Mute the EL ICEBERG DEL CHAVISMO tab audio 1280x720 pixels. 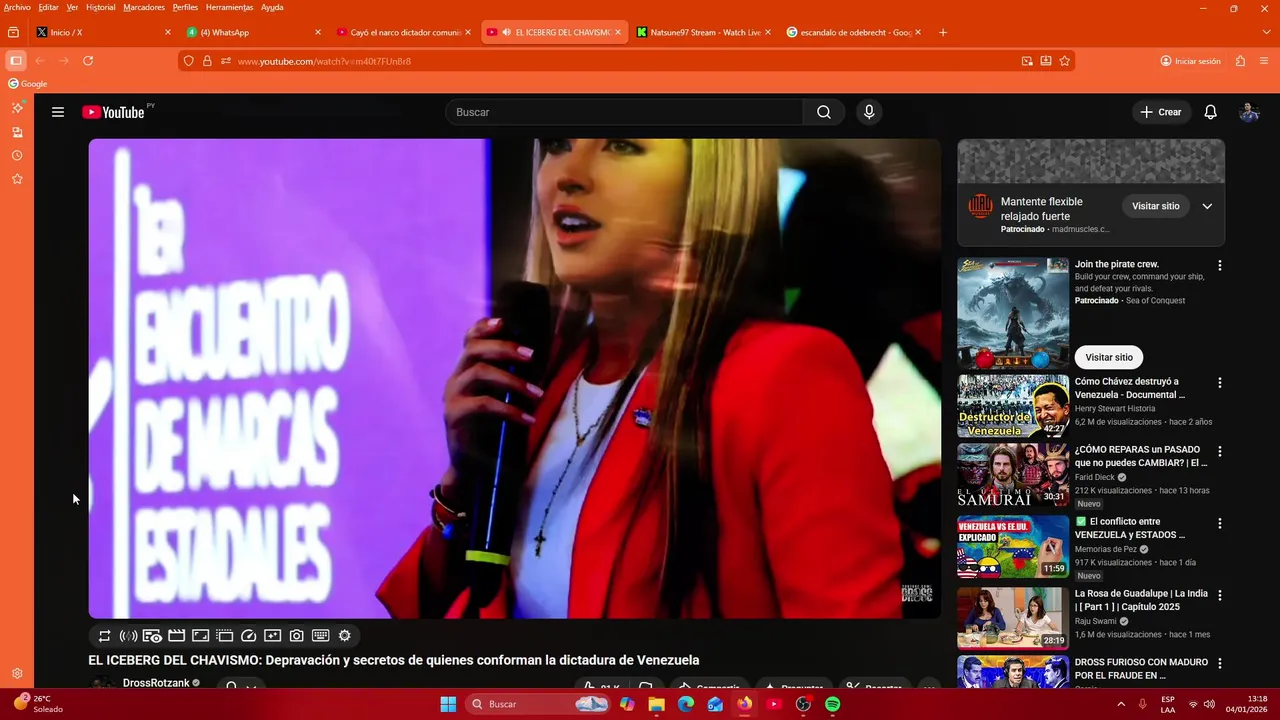[x=507, y=32]
